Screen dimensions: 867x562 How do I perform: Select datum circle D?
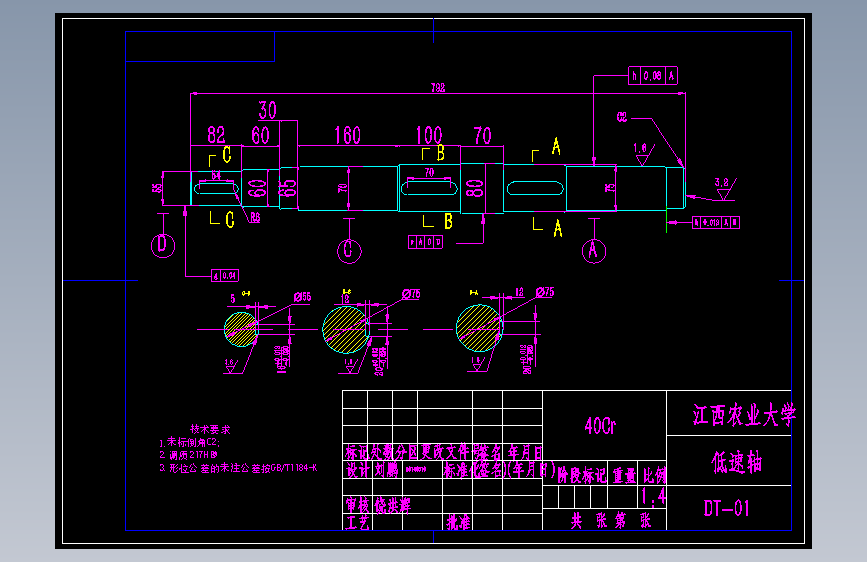click(163, 246)
